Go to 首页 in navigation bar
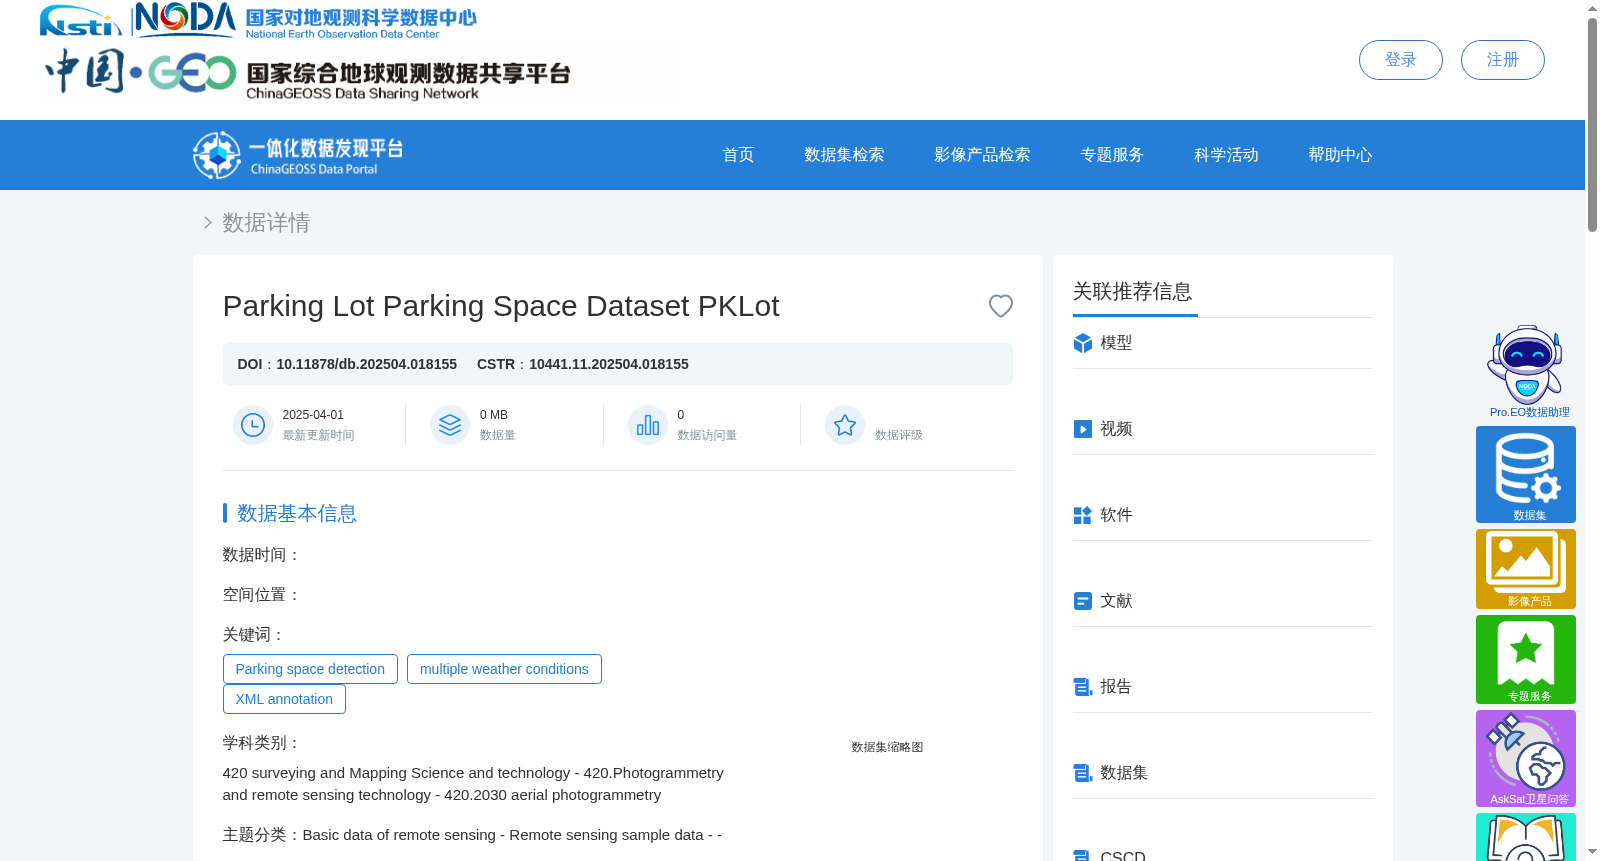 (738, 155)
